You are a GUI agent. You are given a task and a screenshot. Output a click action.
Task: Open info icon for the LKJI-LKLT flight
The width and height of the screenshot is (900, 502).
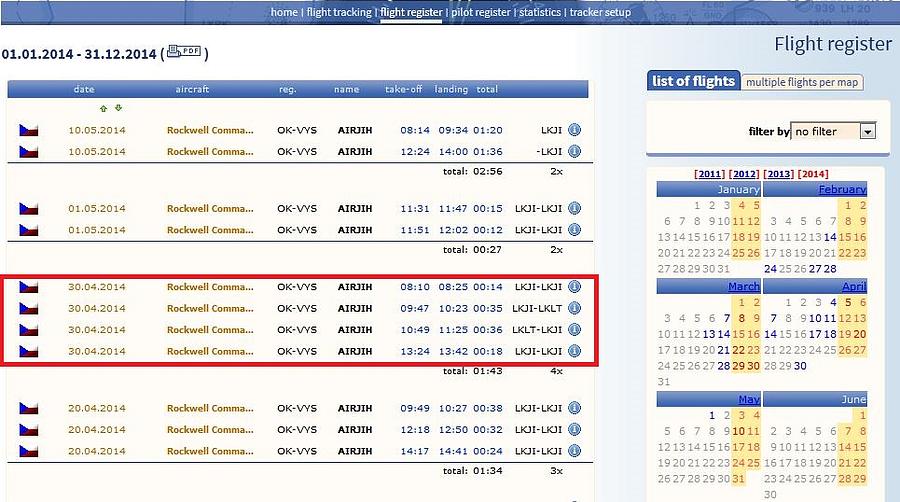point(574,308)
